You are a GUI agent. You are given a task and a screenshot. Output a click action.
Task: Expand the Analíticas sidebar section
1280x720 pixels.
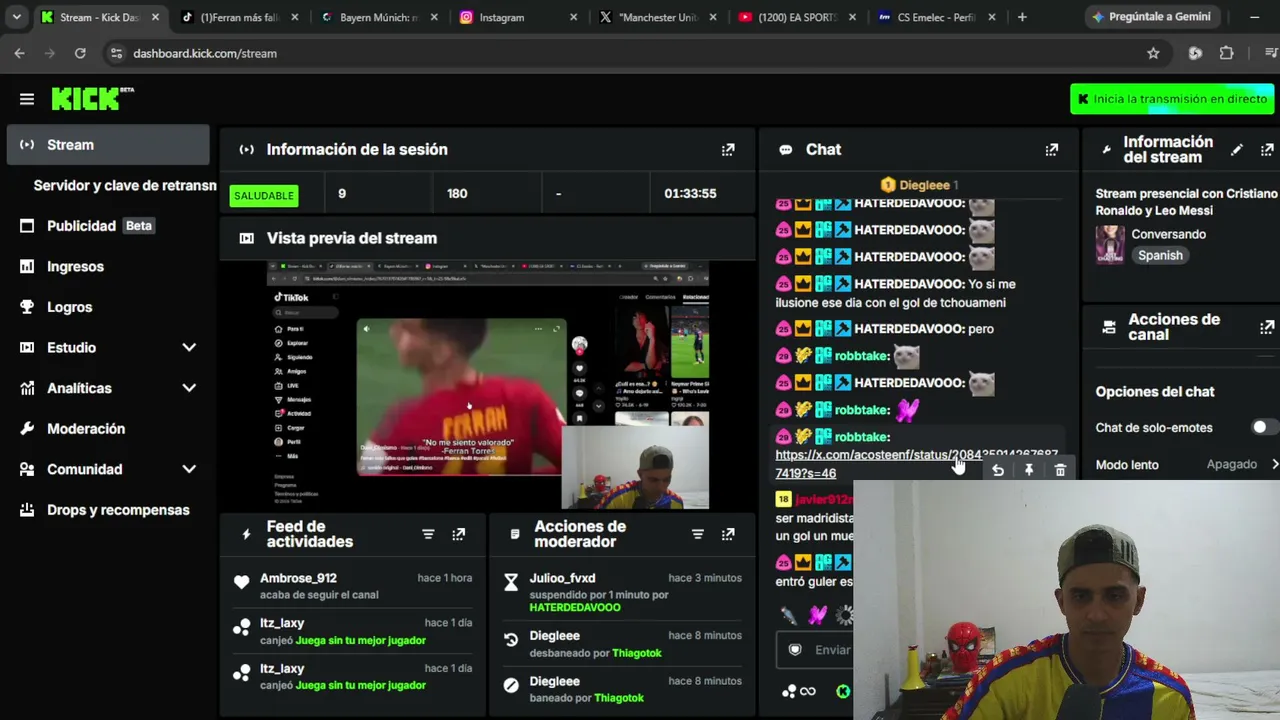189,388
